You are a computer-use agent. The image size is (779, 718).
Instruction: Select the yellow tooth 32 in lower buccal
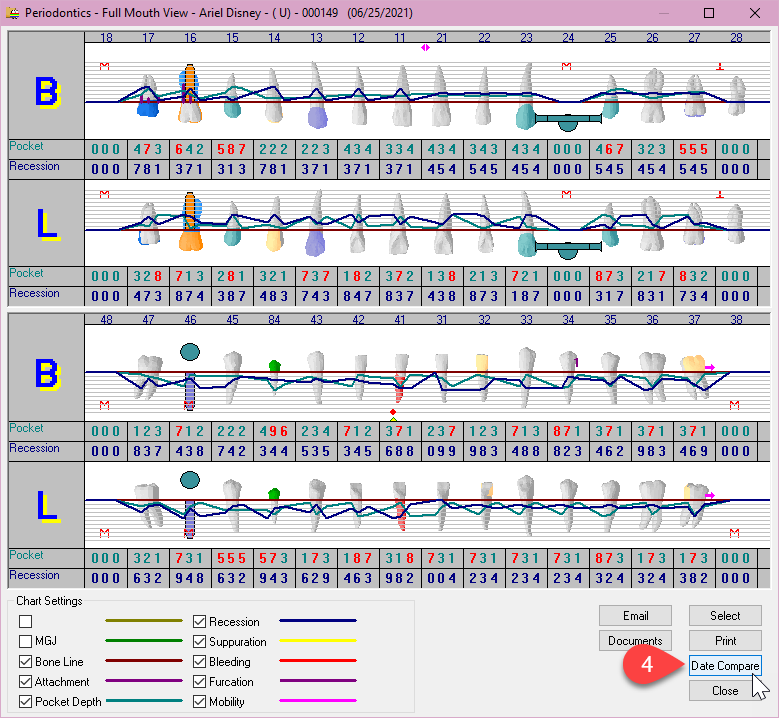tap(481, 363)
